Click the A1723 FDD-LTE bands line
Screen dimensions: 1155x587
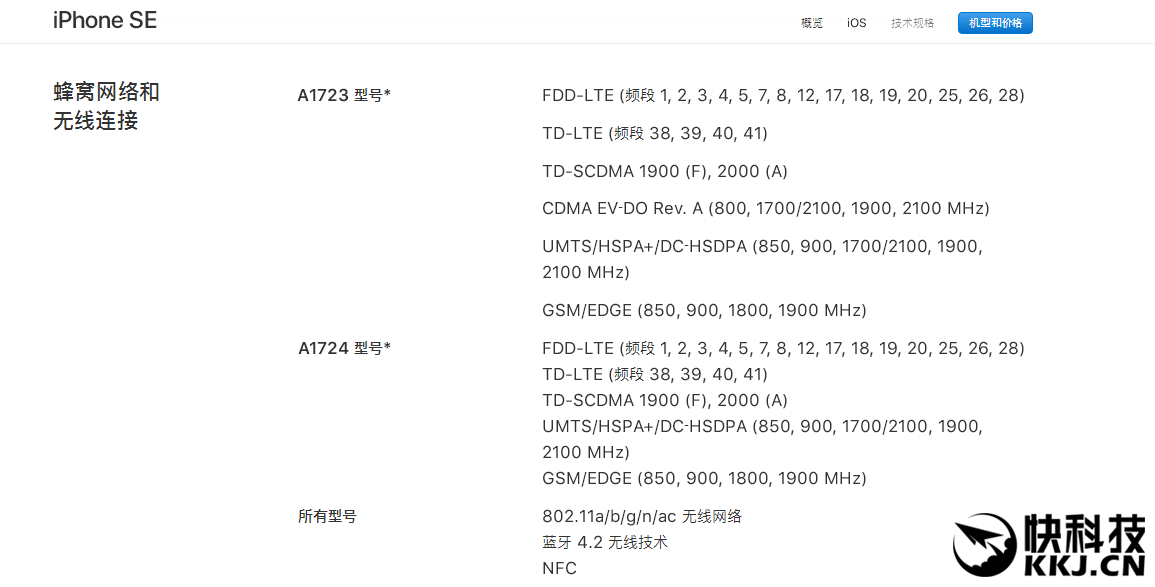pyautogui.click(x=783, y=96)
